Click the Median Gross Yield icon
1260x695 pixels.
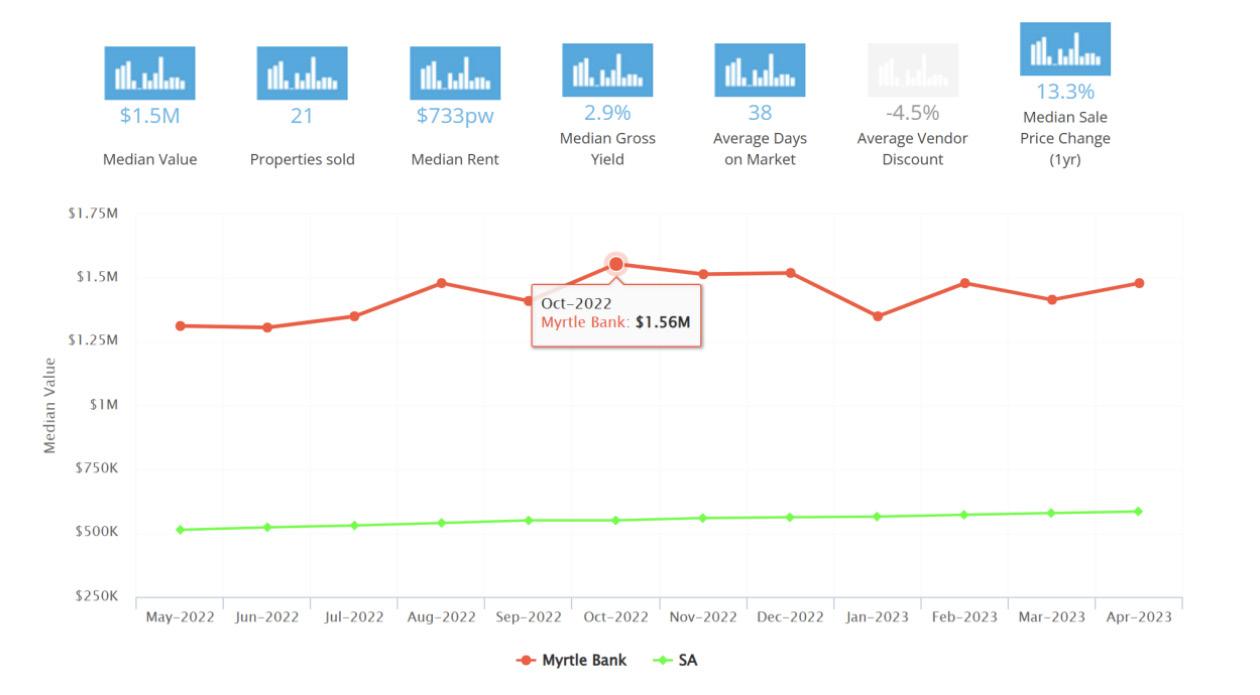tap(607, 70)
